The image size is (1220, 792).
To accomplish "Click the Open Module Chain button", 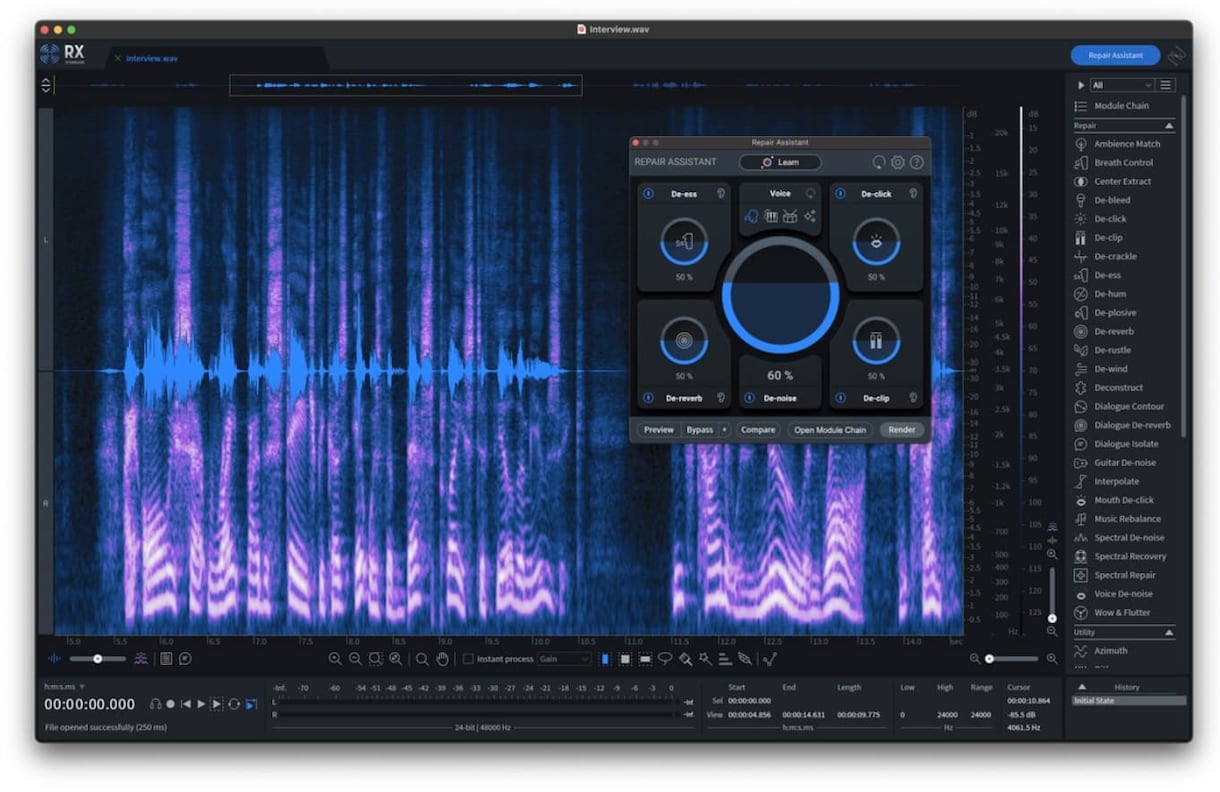I will 830,430.
